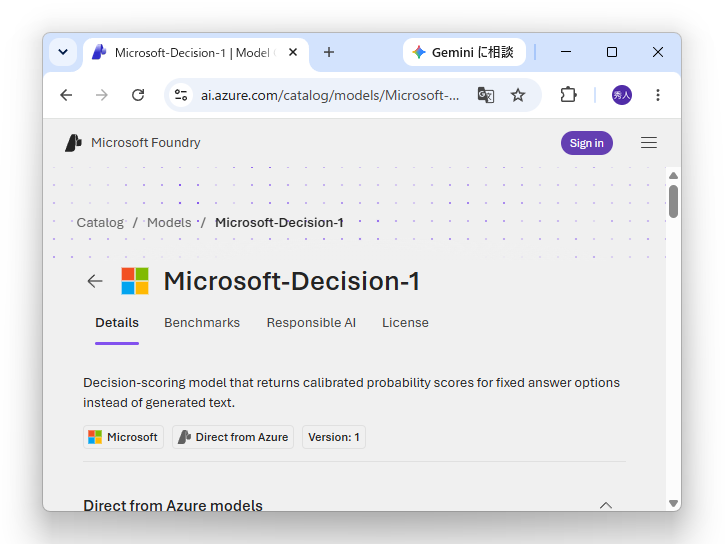Screen dimensions: 725x544
Task: Click the Gemini に相談 button
Action: click(464, 52)
